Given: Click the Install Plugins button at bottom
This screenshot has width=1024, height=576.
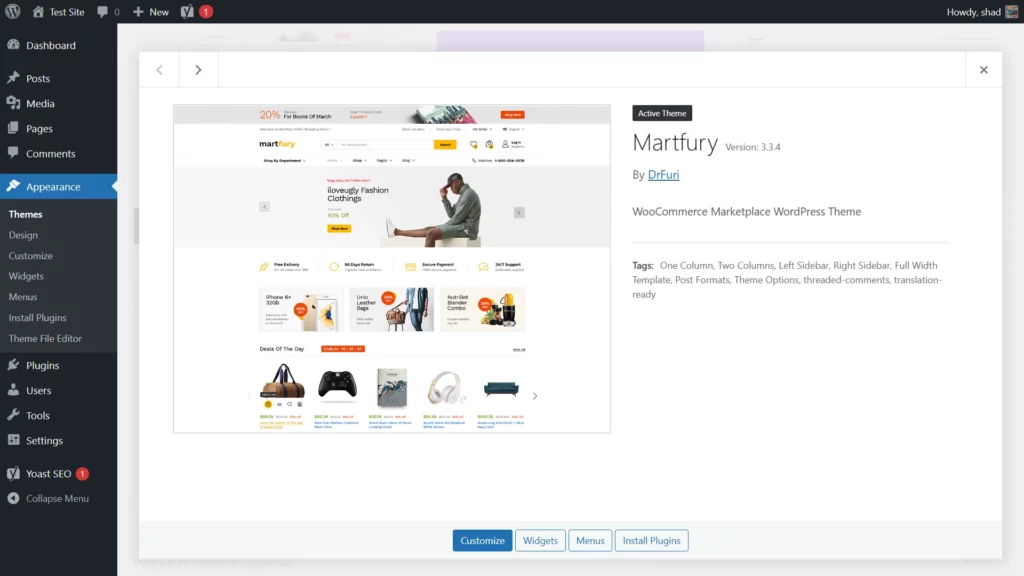Looking at the screenshot, I should pyautogui.click(x=651, y=541).
